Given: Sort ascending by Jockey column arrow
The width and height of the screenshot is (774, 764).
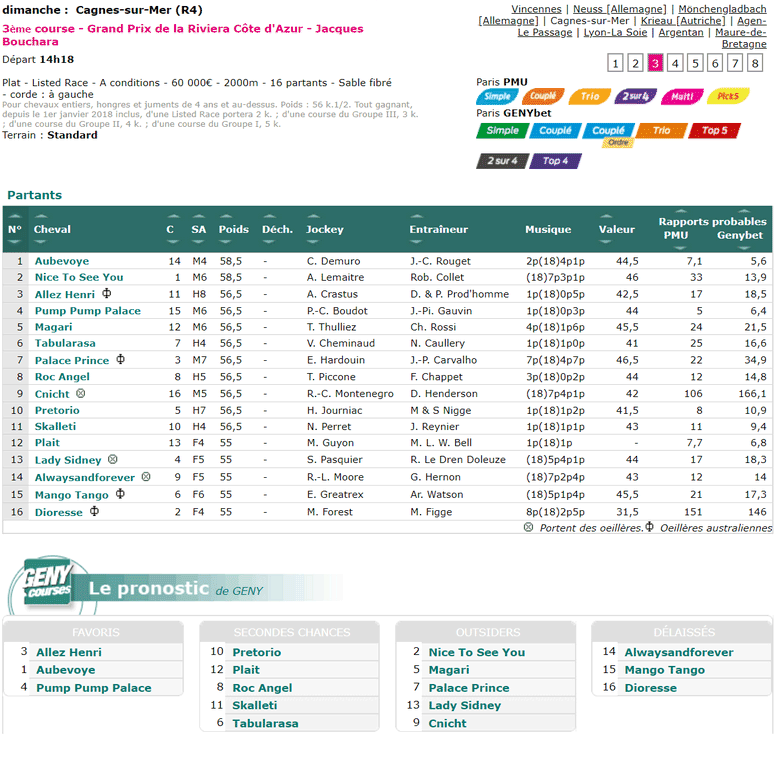Looking at the screenshot, I should click(x=313, y=217).
